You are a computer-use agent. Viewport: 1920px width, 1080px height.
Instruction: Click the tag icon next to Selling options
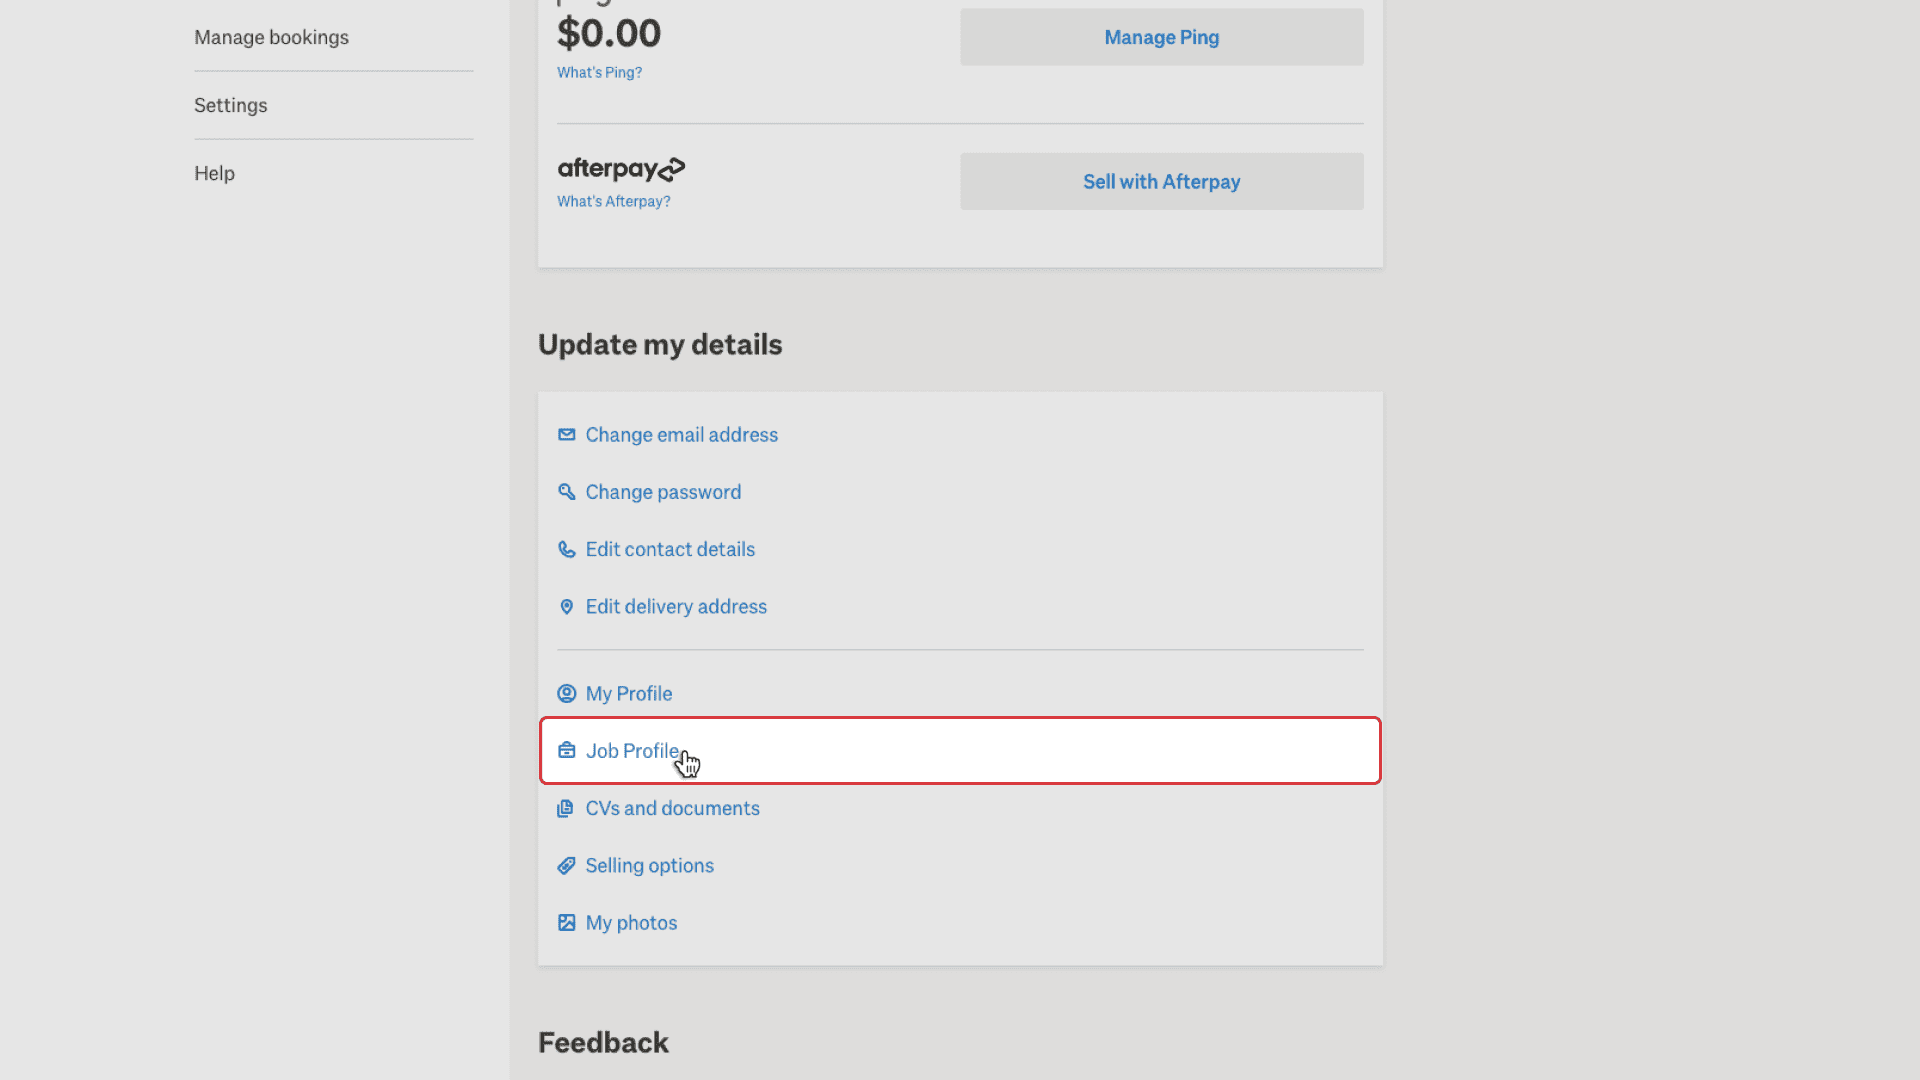[567, 865]
